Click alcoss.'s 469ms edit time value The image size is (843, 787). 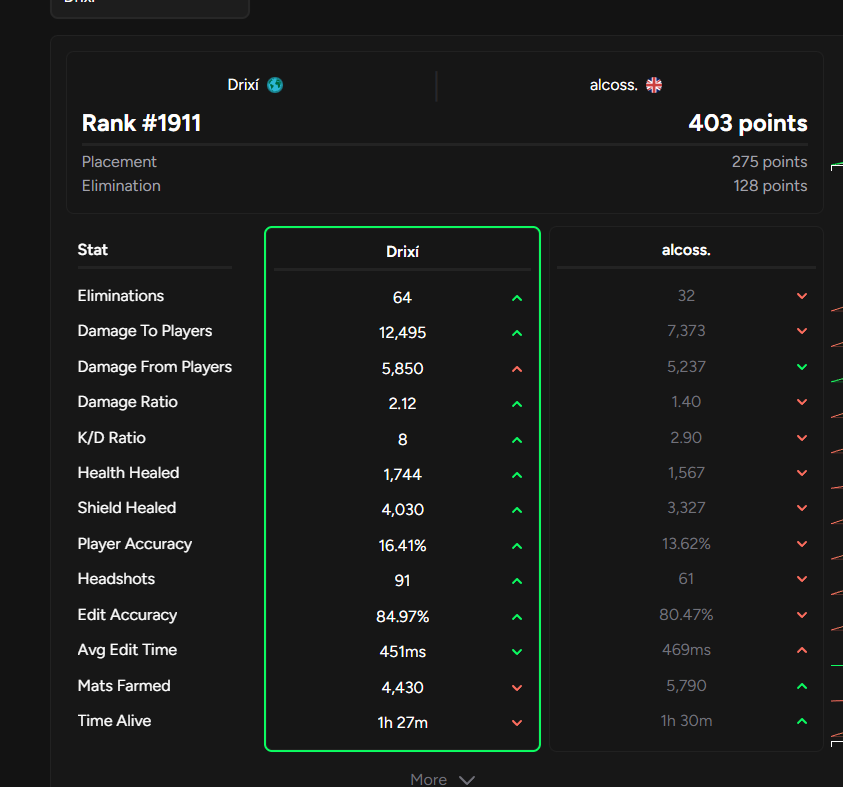[686, 650]
